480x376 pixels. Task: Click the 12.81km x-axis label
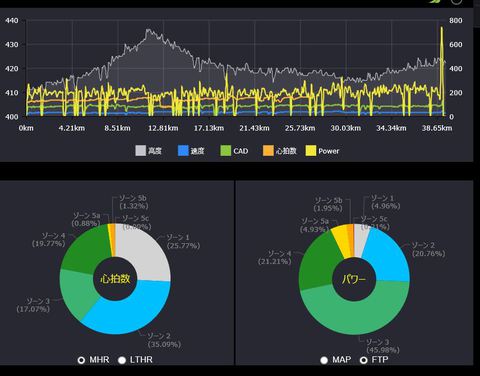163,128
